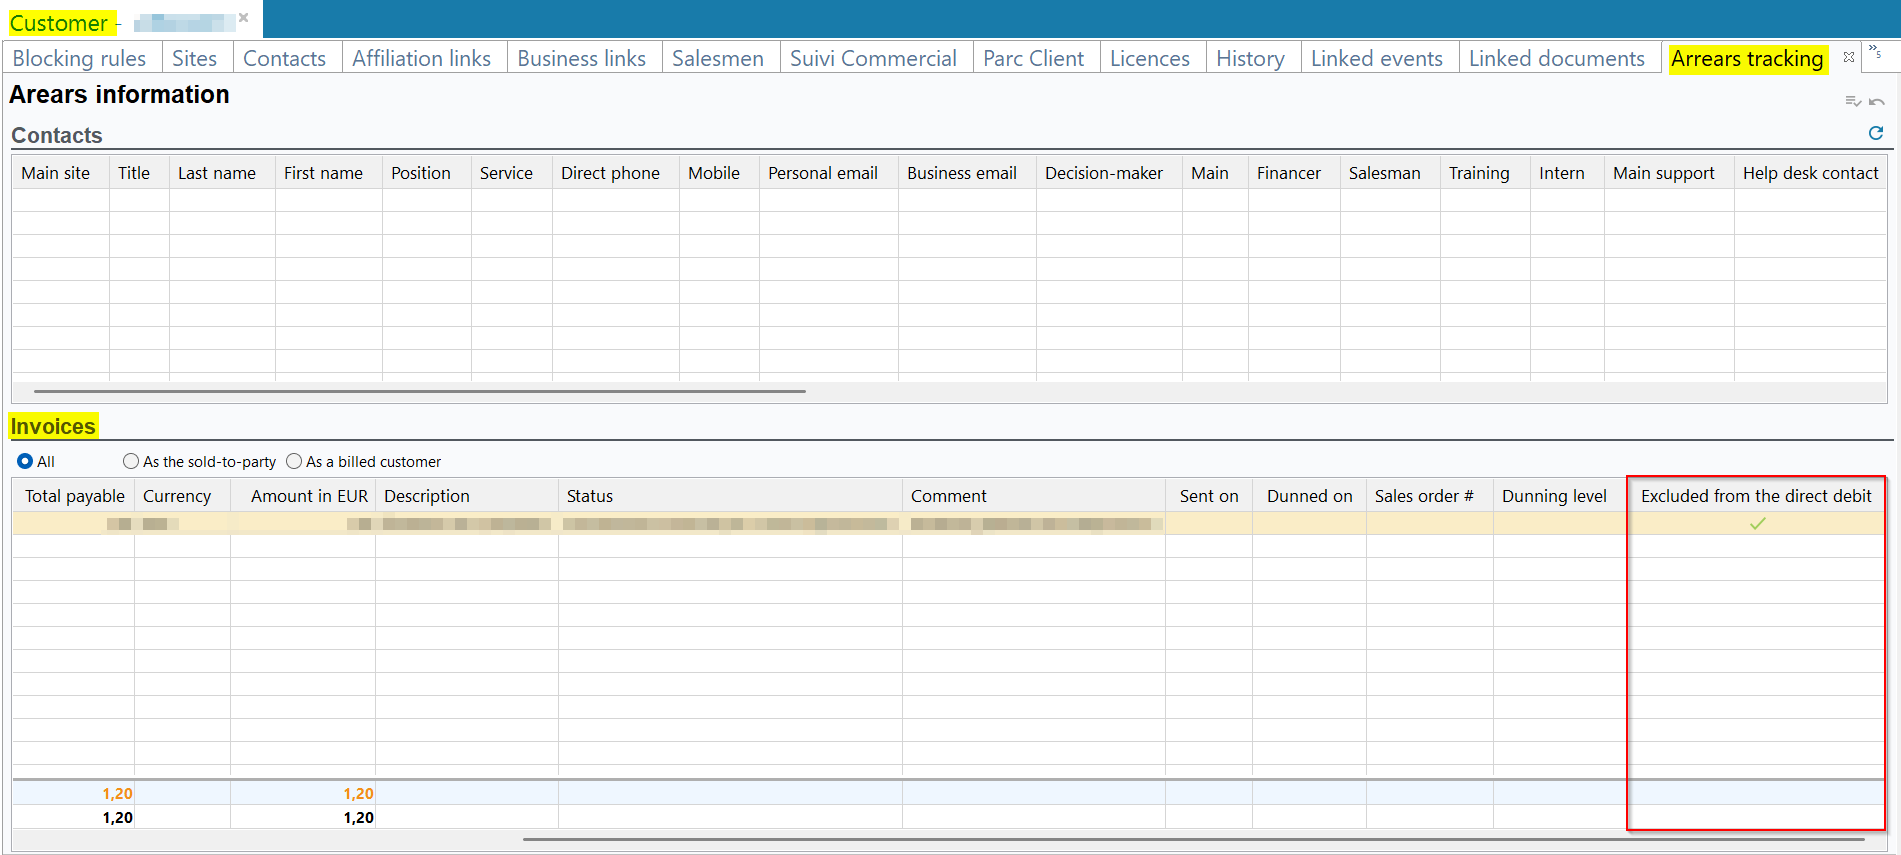Click the checklist validate icon
The height and width of the screenshot is (855, 1901).
pyautogui.click(x=1852, y=102)
